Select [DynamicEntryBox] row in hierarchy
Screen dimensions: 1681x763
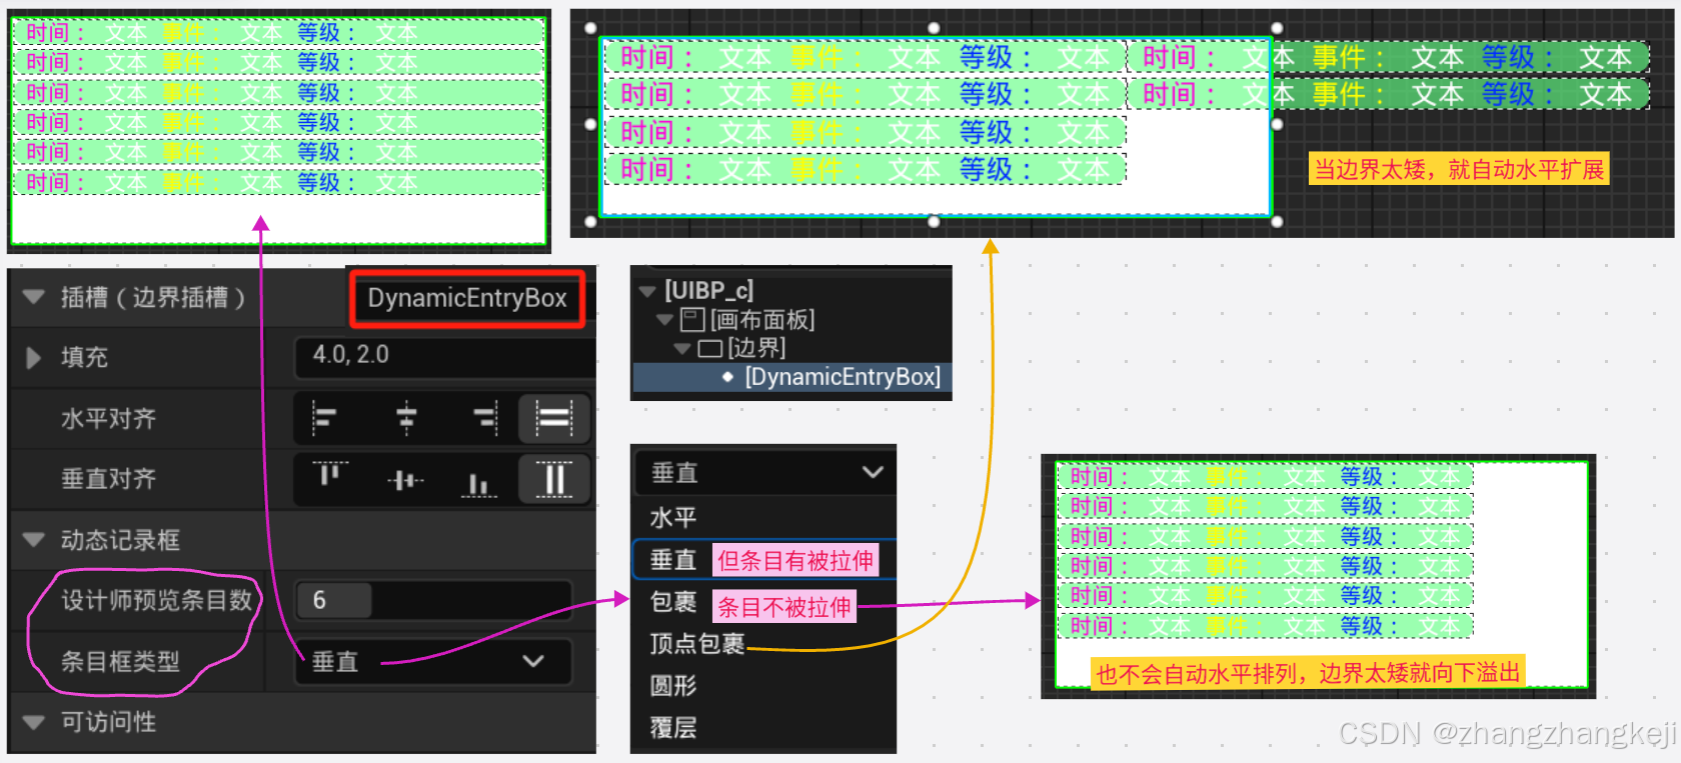[x=792, y=377]
